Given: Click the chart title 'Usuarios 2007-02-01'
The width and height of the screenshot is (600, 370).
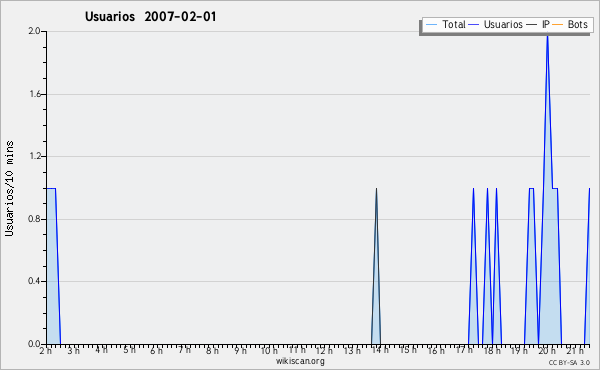Looking at the screenshot, I should coord(150,16).
